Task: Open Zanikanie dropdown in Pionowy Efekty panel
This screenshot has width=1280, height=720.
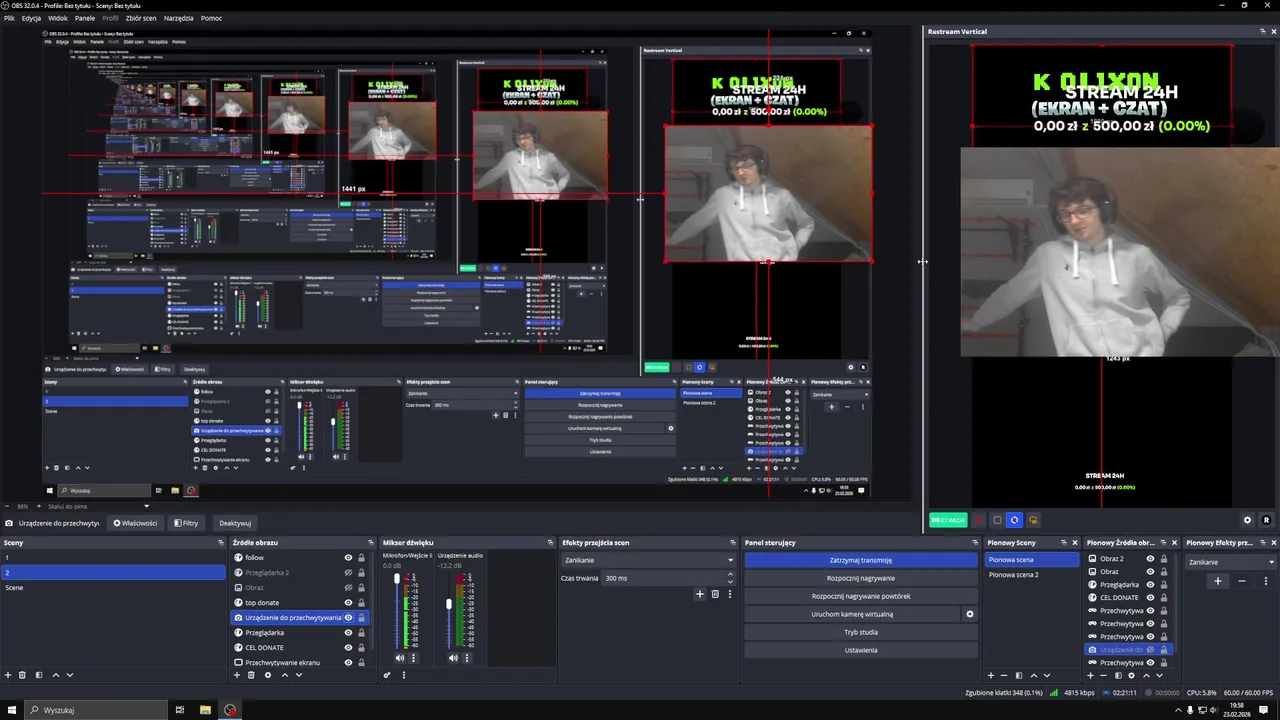Action: (1231, 562)
